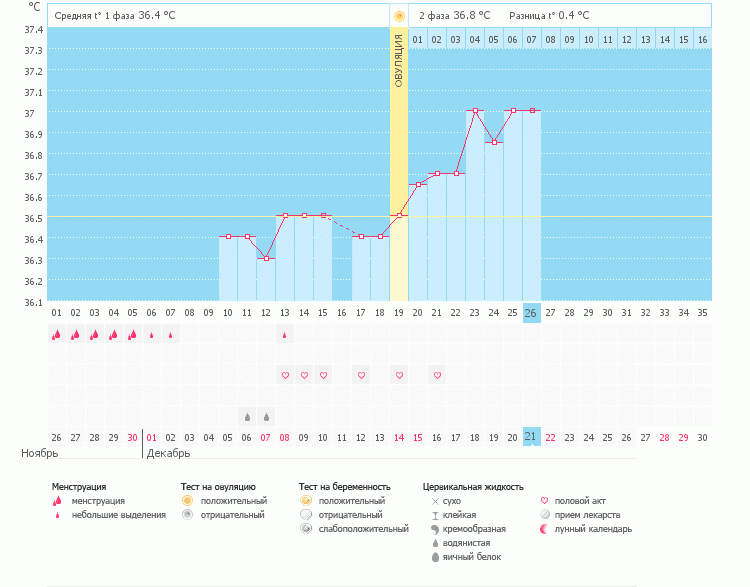Click the highlighted date 21 in the calendar row
Viewport: 750px width, 587px height.
(532, 437)
